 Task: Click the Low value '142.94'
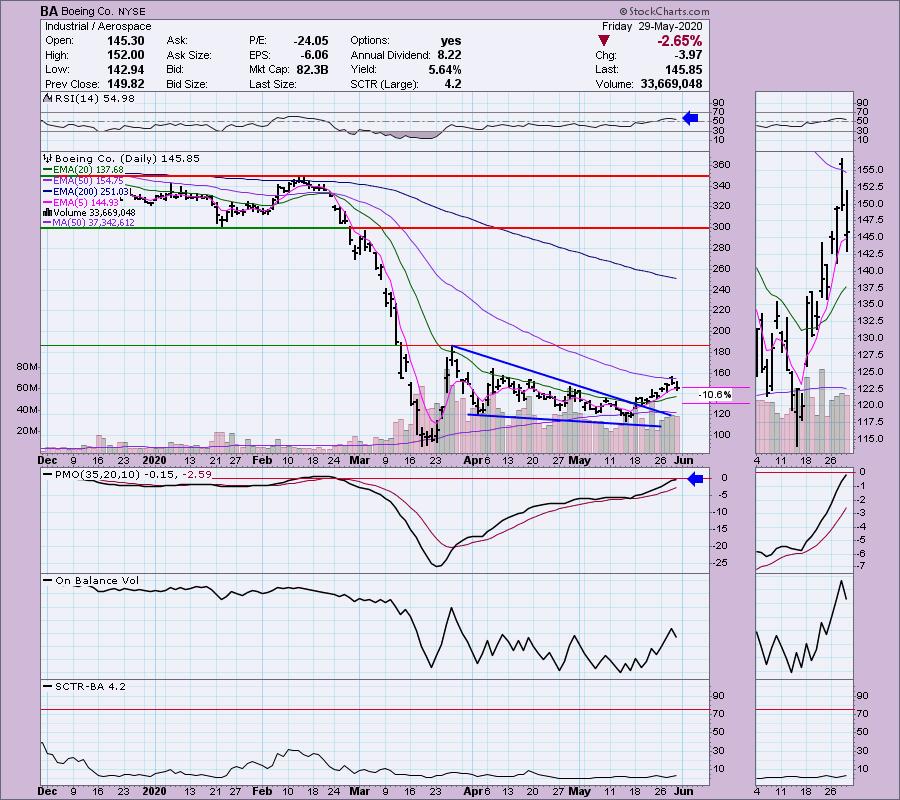[126, 69]
